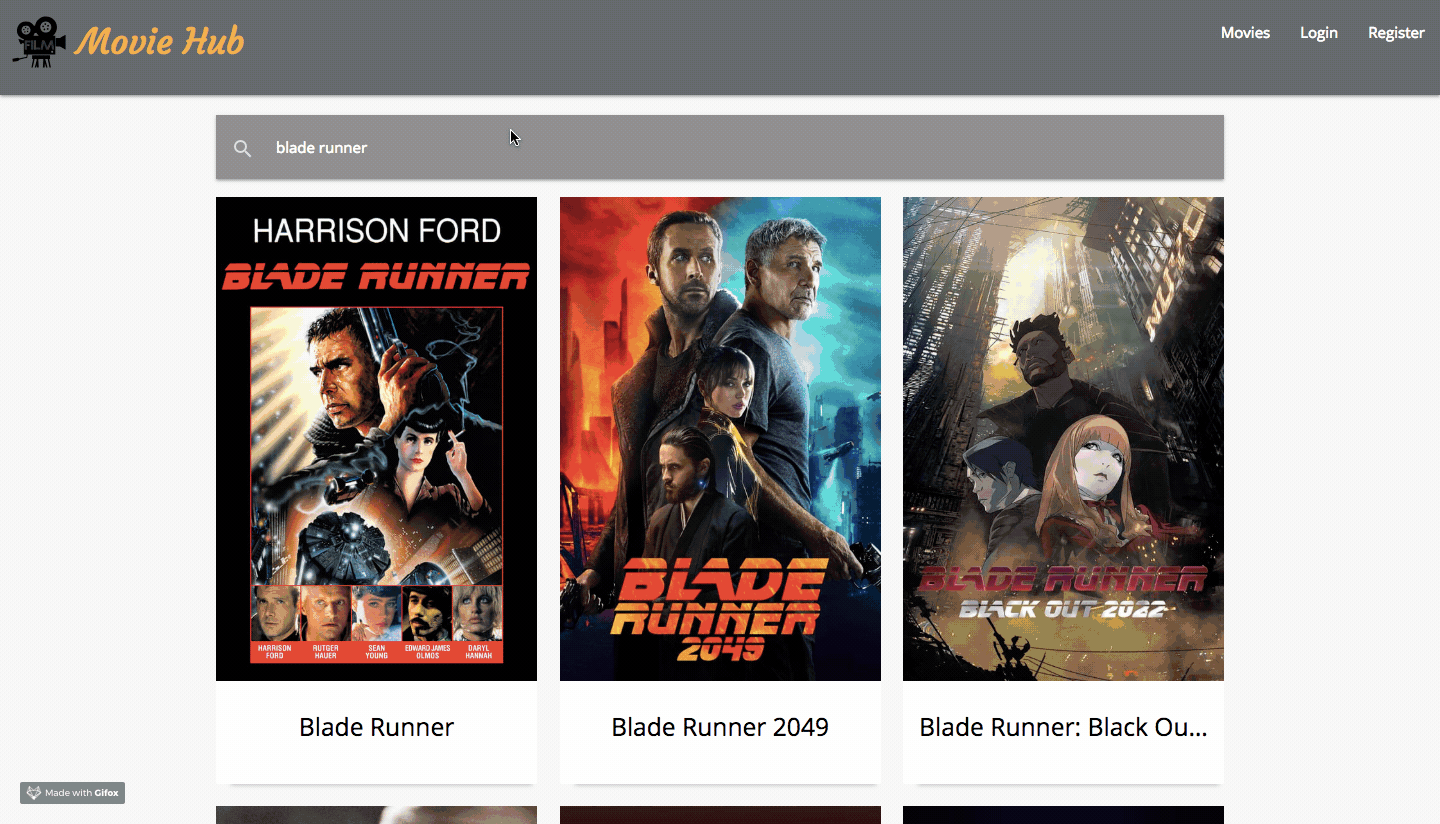
Task: Open the Movies page from navigation
Action: (1245, 33)
